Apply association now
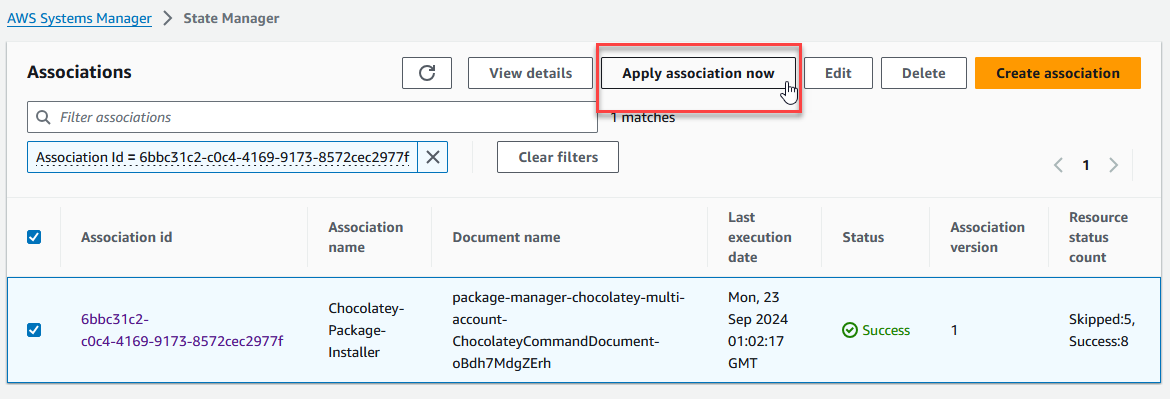 click(698, 73)
